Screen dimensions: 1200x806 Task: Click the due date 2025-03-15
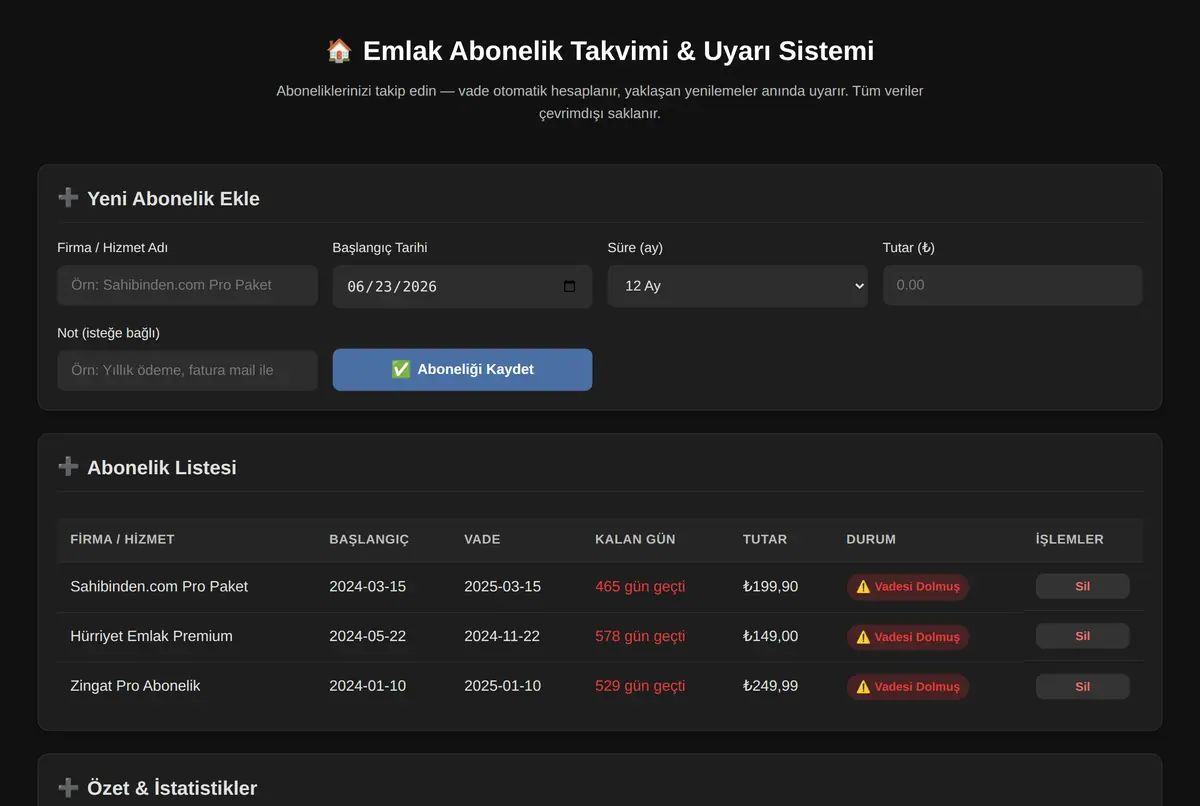[x=502, y=586]
